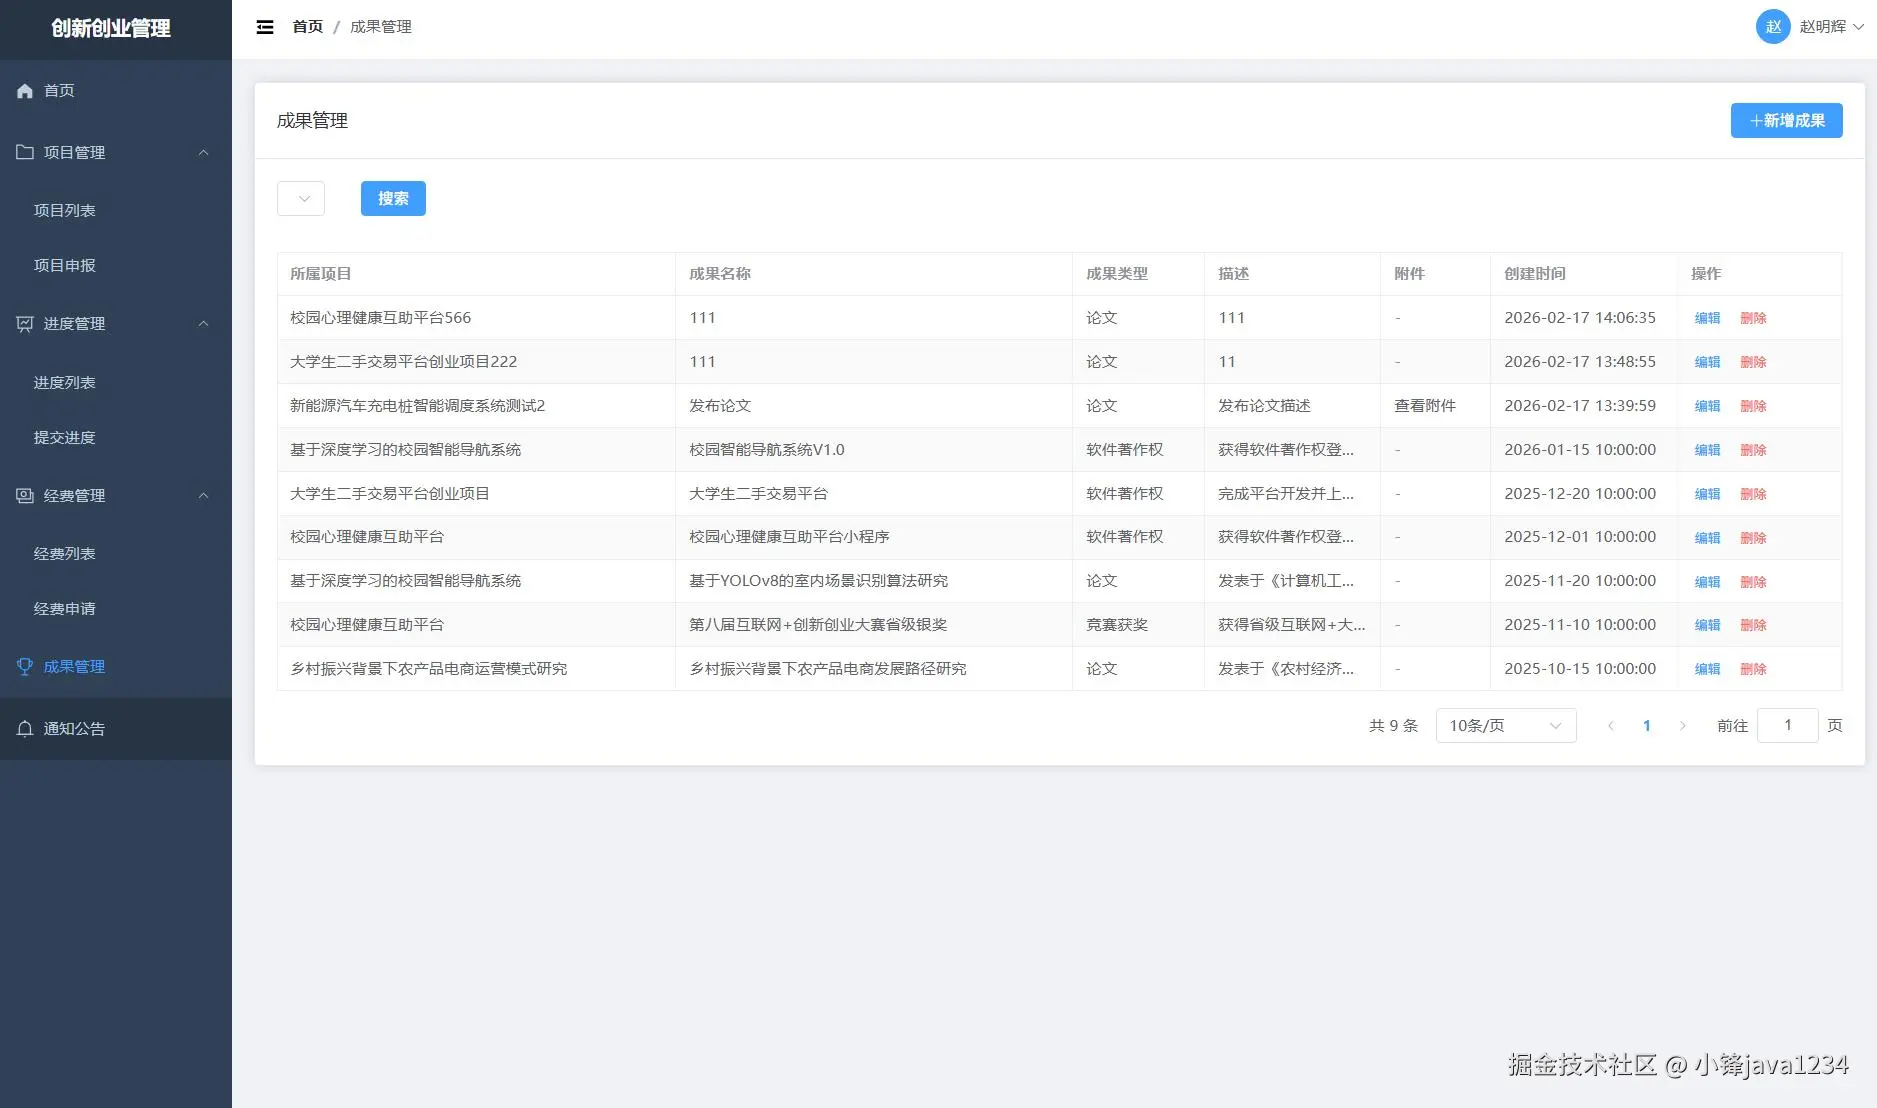Edit the 第八届互联网+ competition row
The height and width of the screenshot is (1108, 1877).
(1707, 625)
